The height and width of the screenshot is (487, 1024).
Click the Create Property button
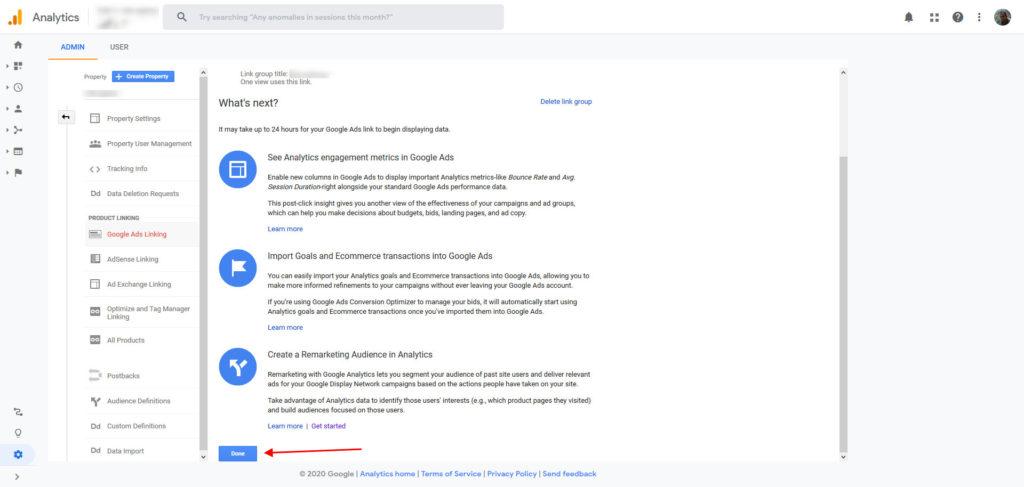tap(143, 76)
